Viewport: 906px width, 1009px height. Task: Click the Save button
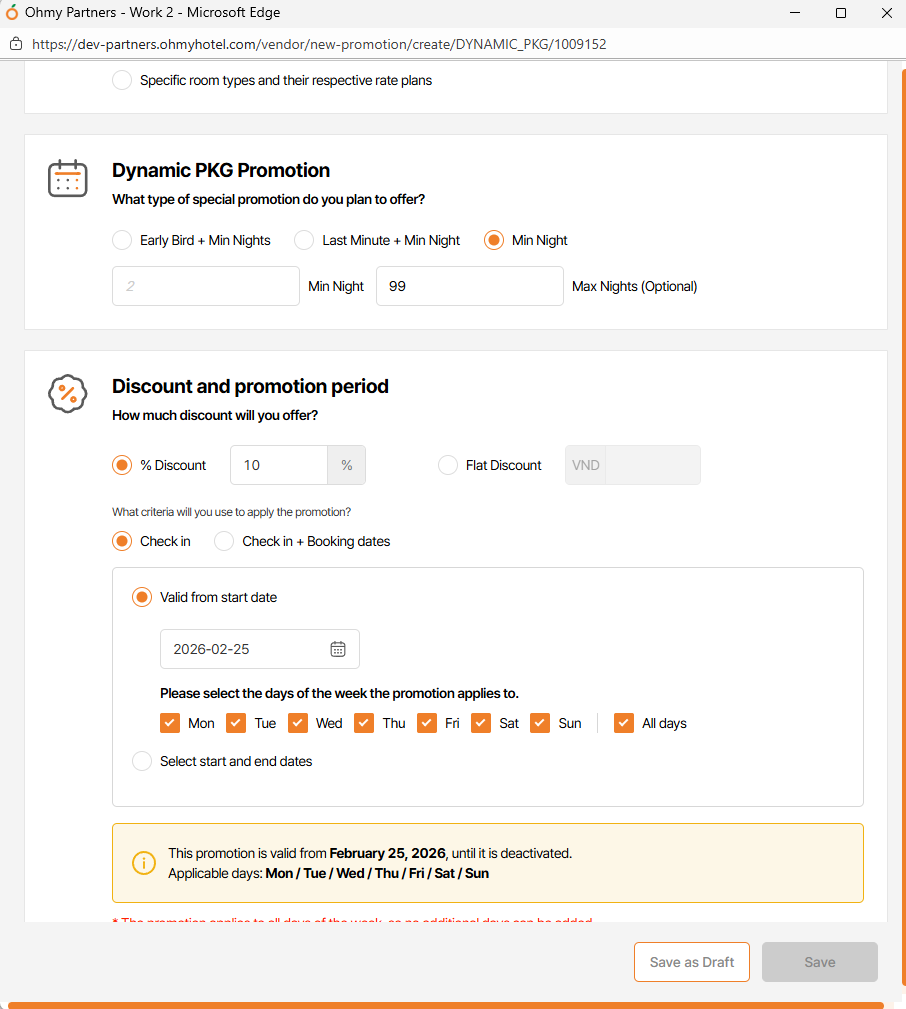tap(819, 962)
